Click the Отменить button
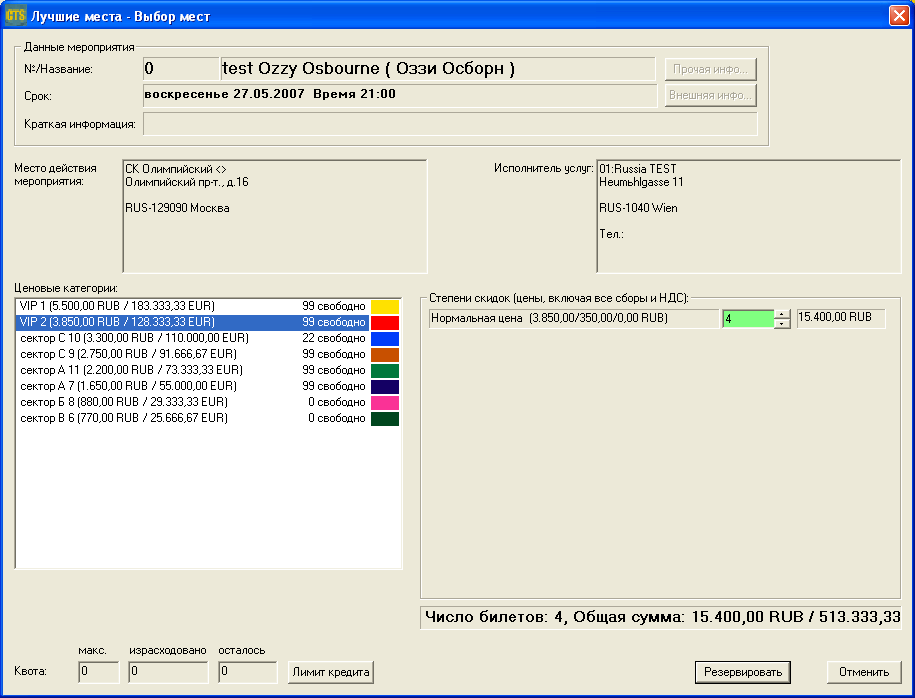Screen dimensions: 915x698 (x=864, y=672)
